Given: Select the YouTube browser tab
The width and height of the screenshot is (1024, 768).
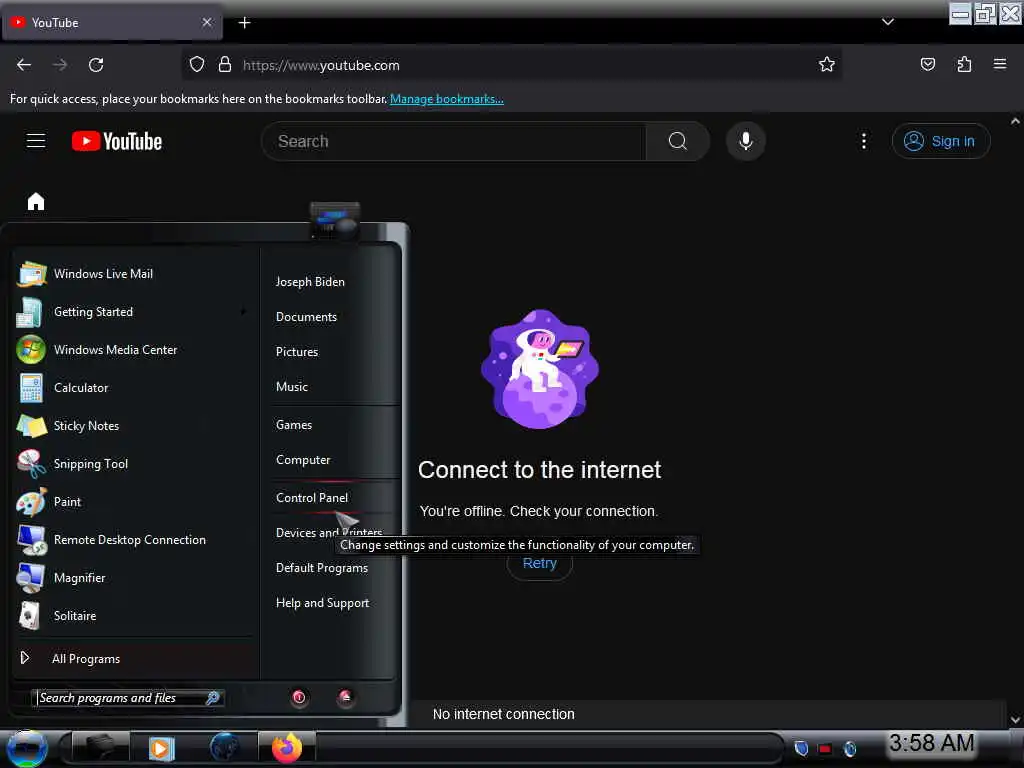Looking at the screenshot, I should click(x=112, y=23).
